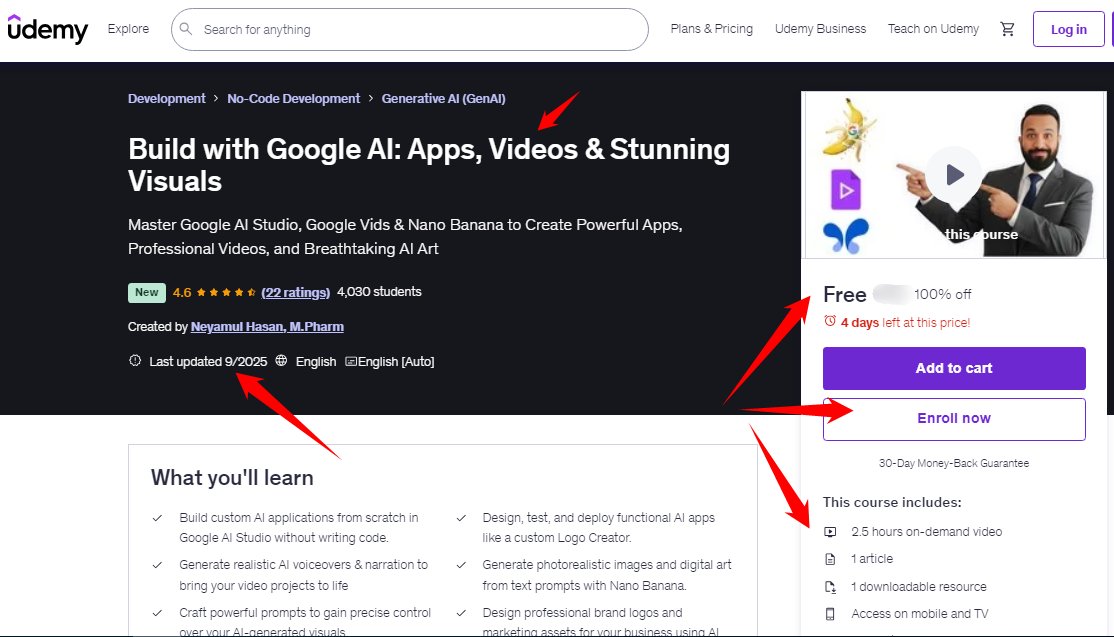Click the checkmark beside Design, test, and deploy
This screenshot has height=637, width=1114.
coord(461,518)
